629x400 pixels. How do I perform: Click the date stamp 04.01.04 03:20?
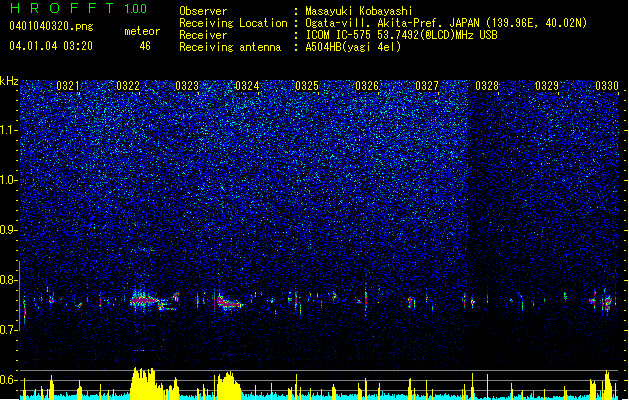51,46
